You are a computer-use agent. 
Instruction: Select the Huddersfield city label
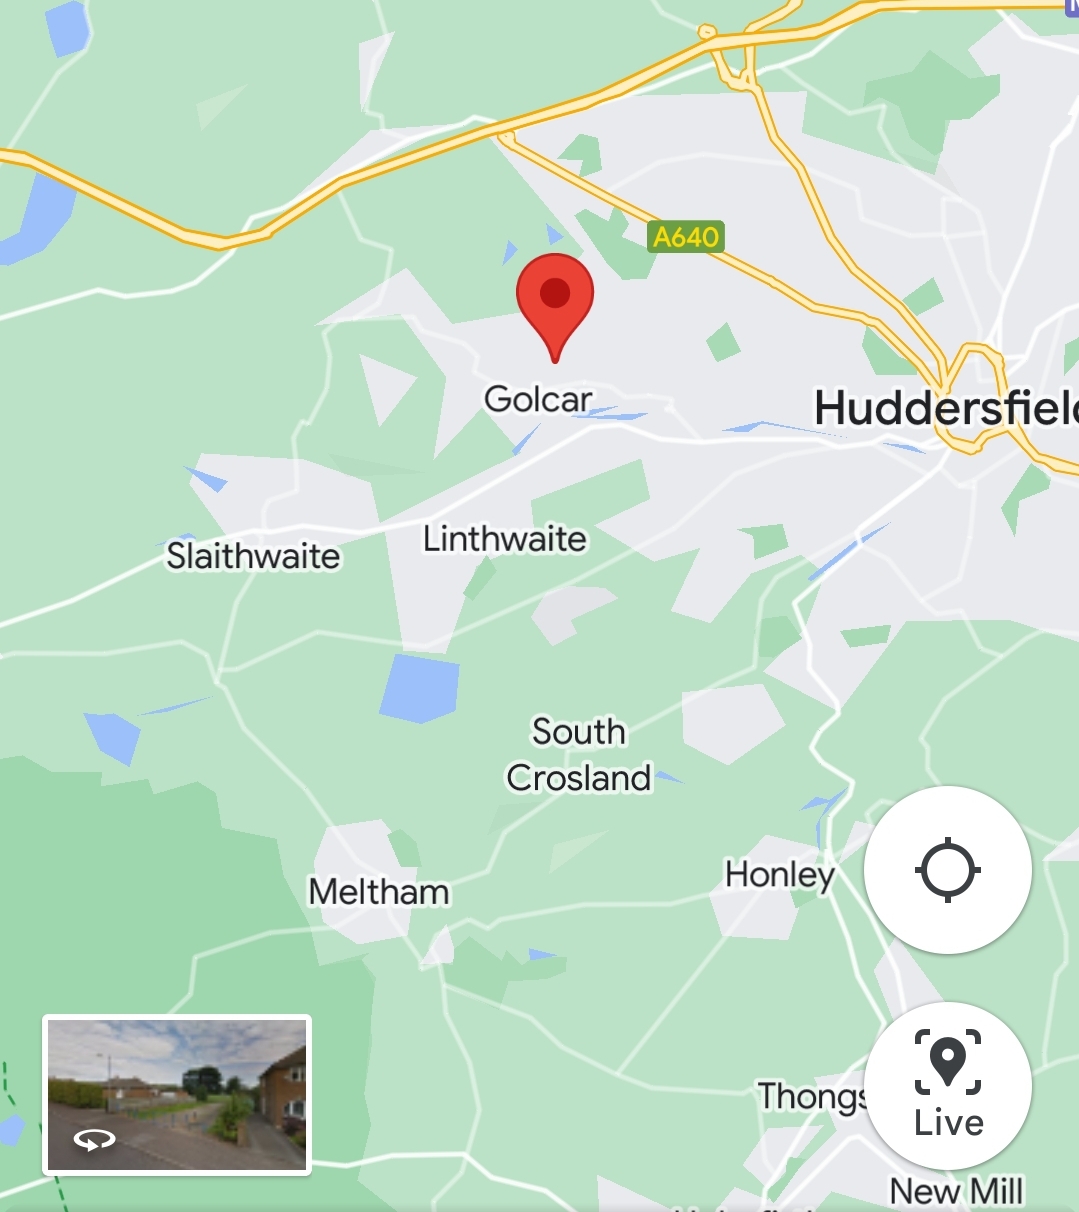point(946,408)
